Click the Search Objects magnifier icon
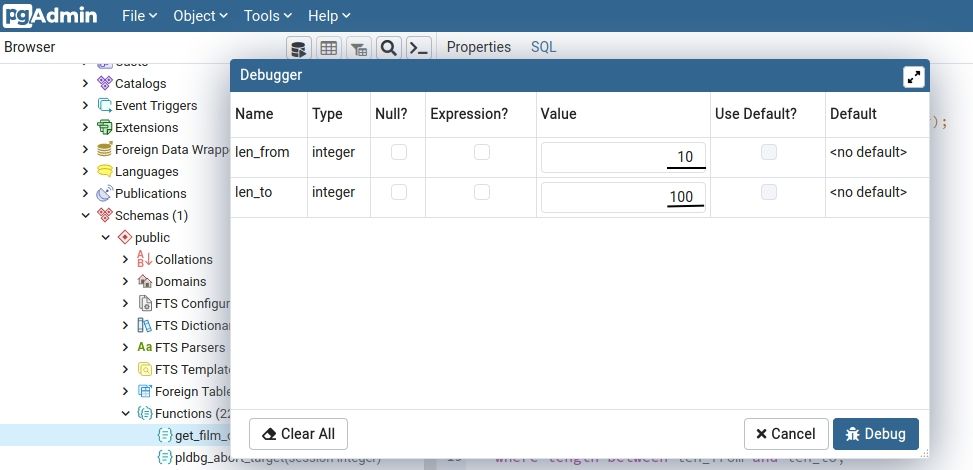973x470 pixels. (x=388, y=48)
